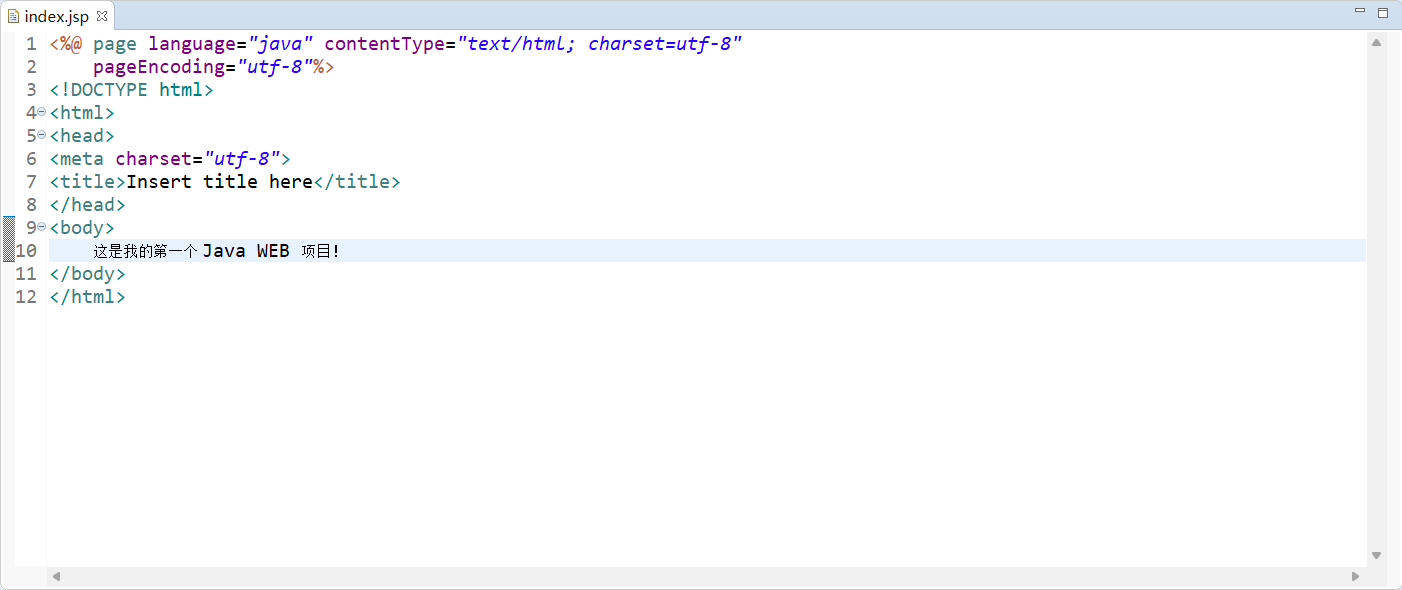Screen dimensions: 1402x590
Task: Click the horizontal scrollbar right arrow
Action: pyautogui.click(x=1356, y=577)
